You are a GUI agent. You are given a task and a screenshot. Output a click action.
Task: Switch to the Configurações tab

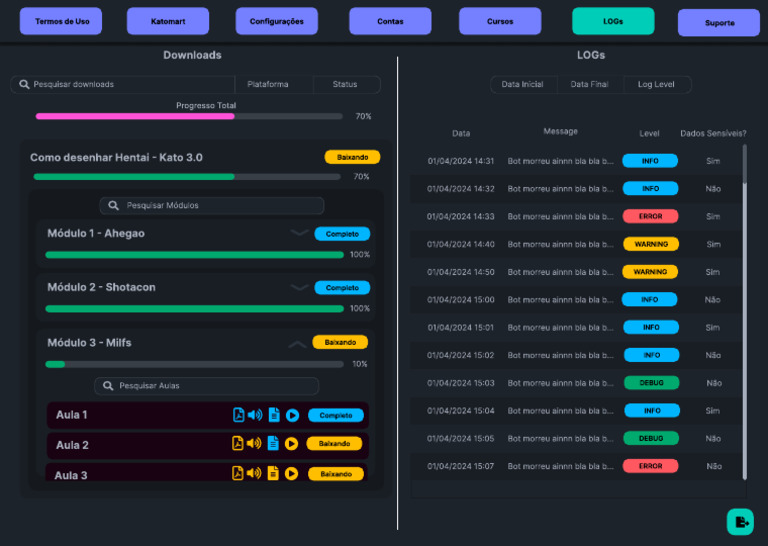pyautogui.click(x=277, y=21)
